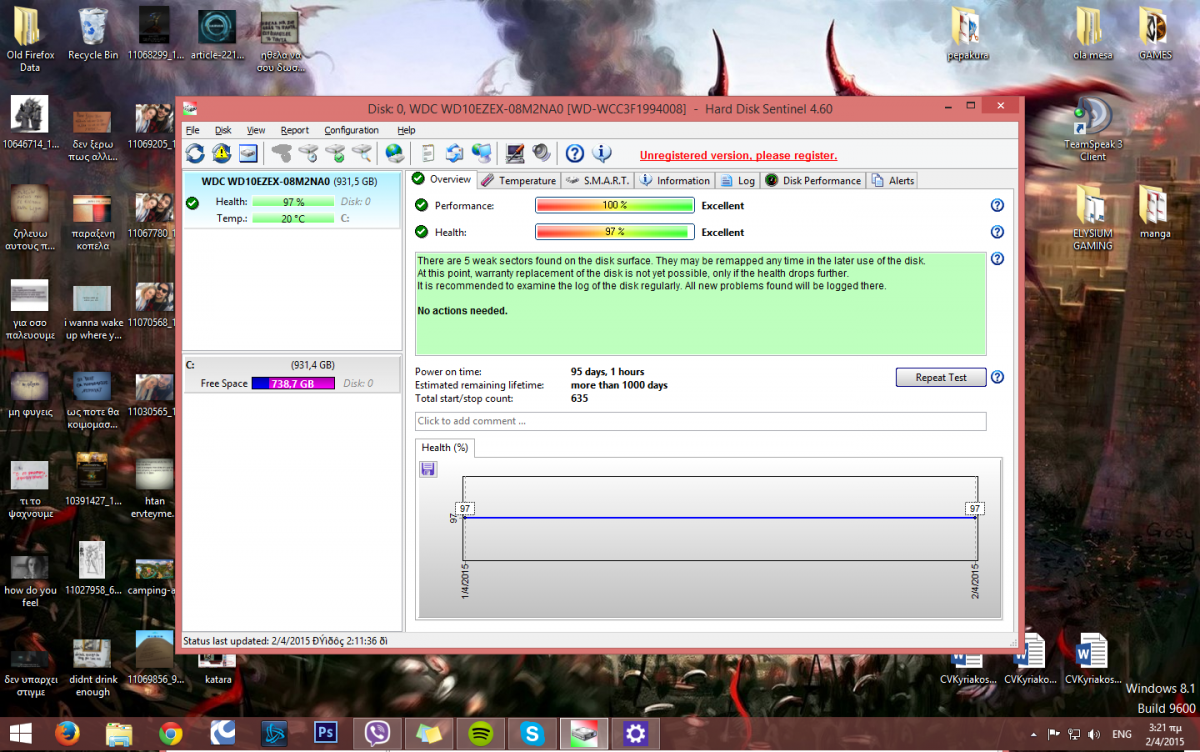Select the pepakura desktop folder
Image resolution: width=1200 pixels, height=752 pixels.
(x=967, y=34)
